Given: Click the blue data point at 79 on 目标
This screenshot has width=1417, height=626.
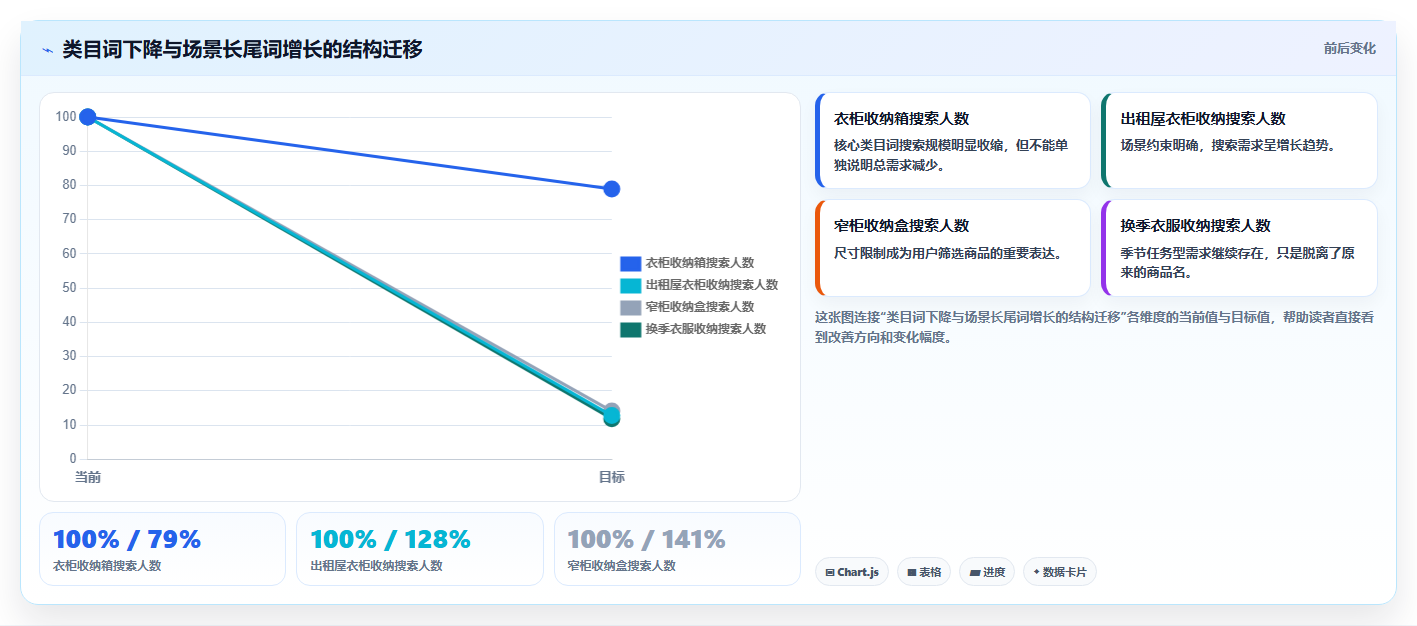Looking at the screenshot, I should [x=612, y=189].
